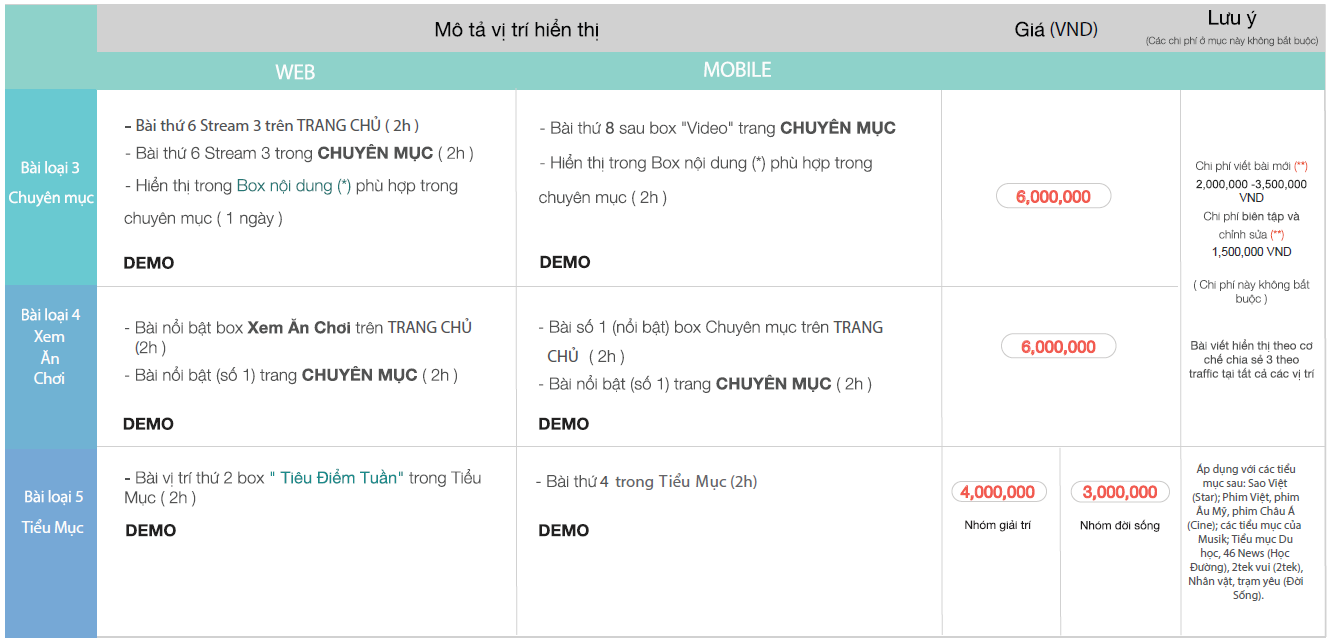Open the MOBILE DEMO link for Bài loại 3
This screenshot has width=1331, height=643.
coord(565,262)
